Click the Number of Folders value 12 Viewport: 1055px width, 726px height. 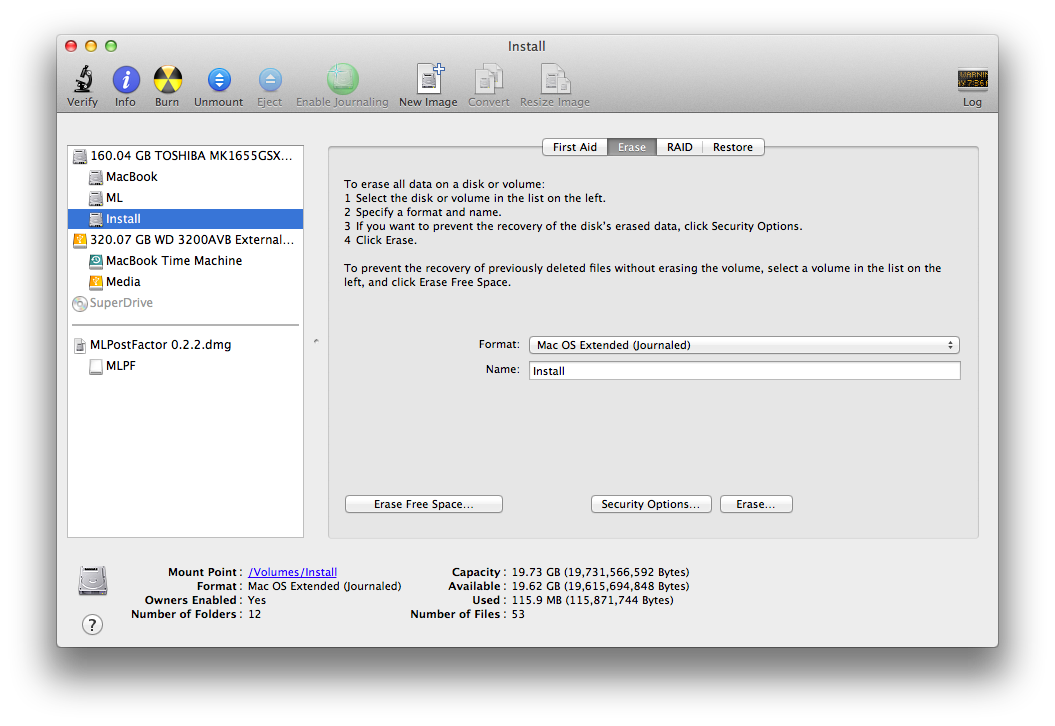(x=254, y=614)
